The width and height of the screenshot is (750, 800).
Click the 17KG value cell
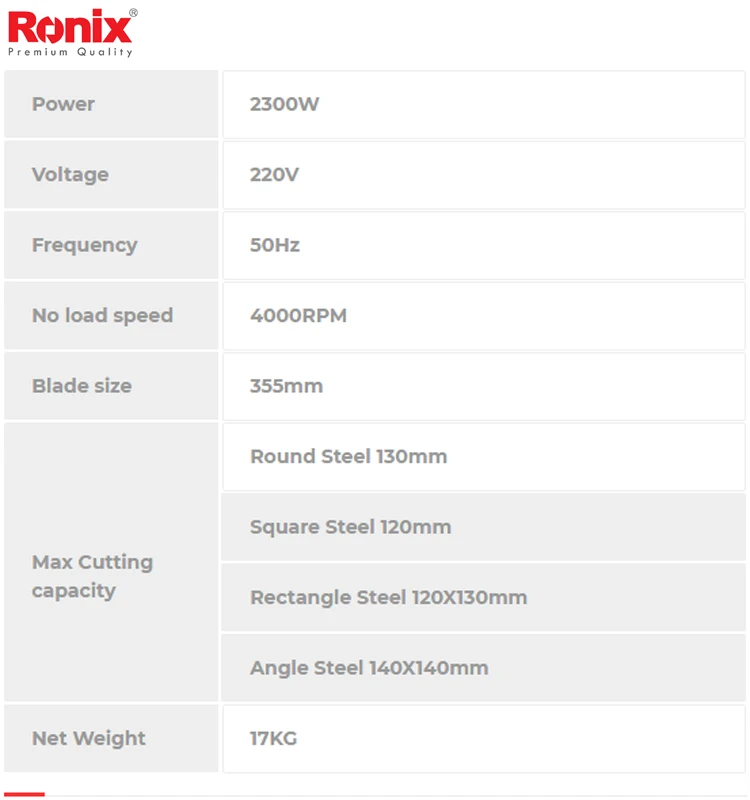[x=484, y=739]
